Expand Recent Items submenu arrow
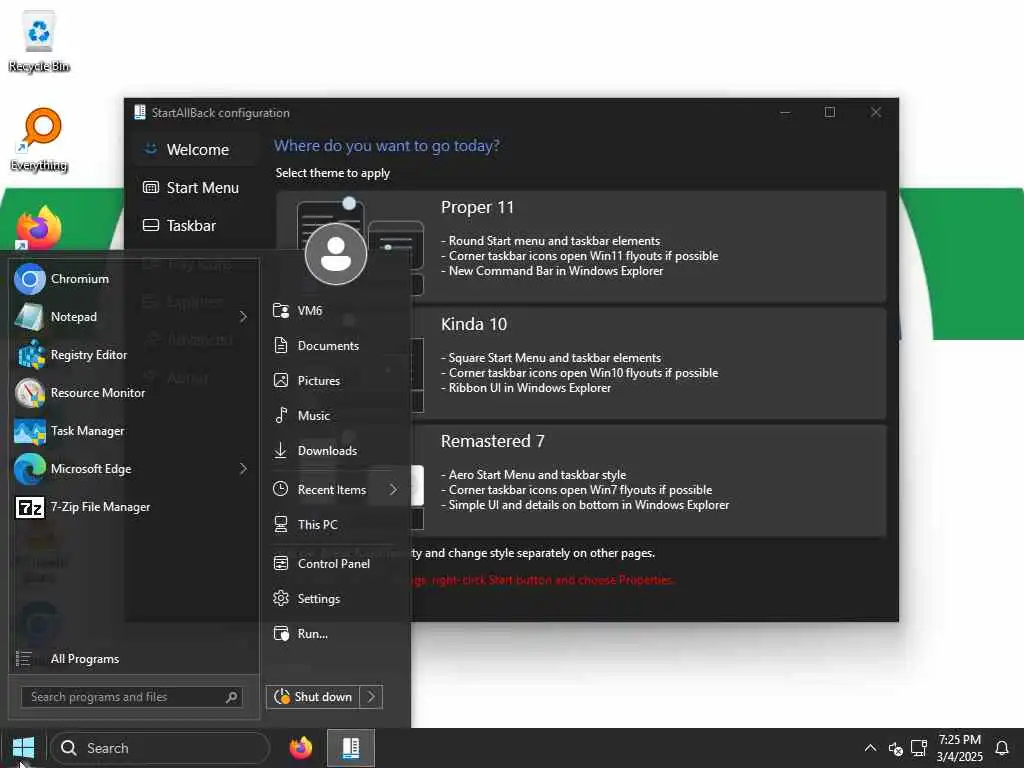The image size is (1024, 768). [393, 490]
